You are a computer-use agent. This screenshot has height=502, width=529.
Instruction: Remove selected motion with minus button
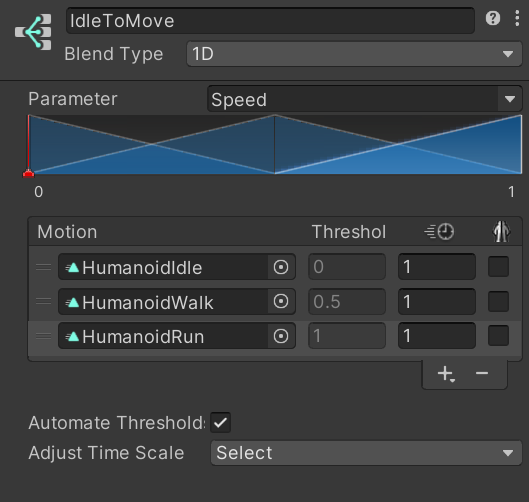[x=482, y=373]
